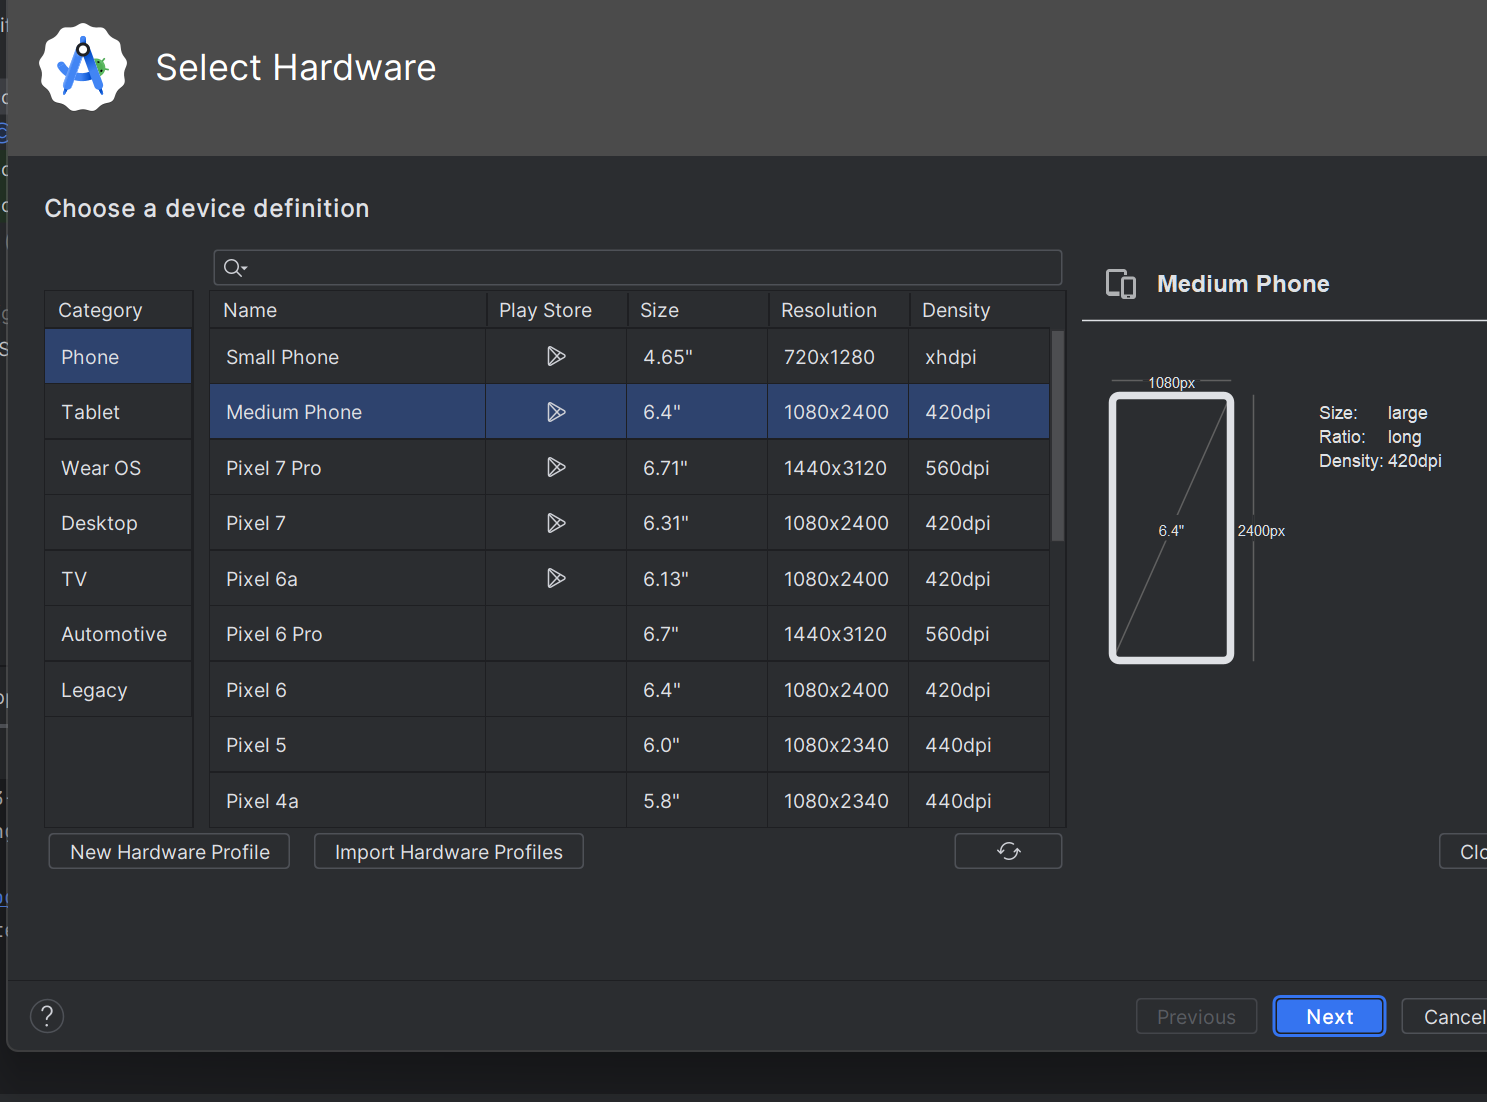The image size is (1487, 1102).
Task: Click the Play Store icon in Pixel 7 row
Action: pyautogui.click(x=556, y=523)
